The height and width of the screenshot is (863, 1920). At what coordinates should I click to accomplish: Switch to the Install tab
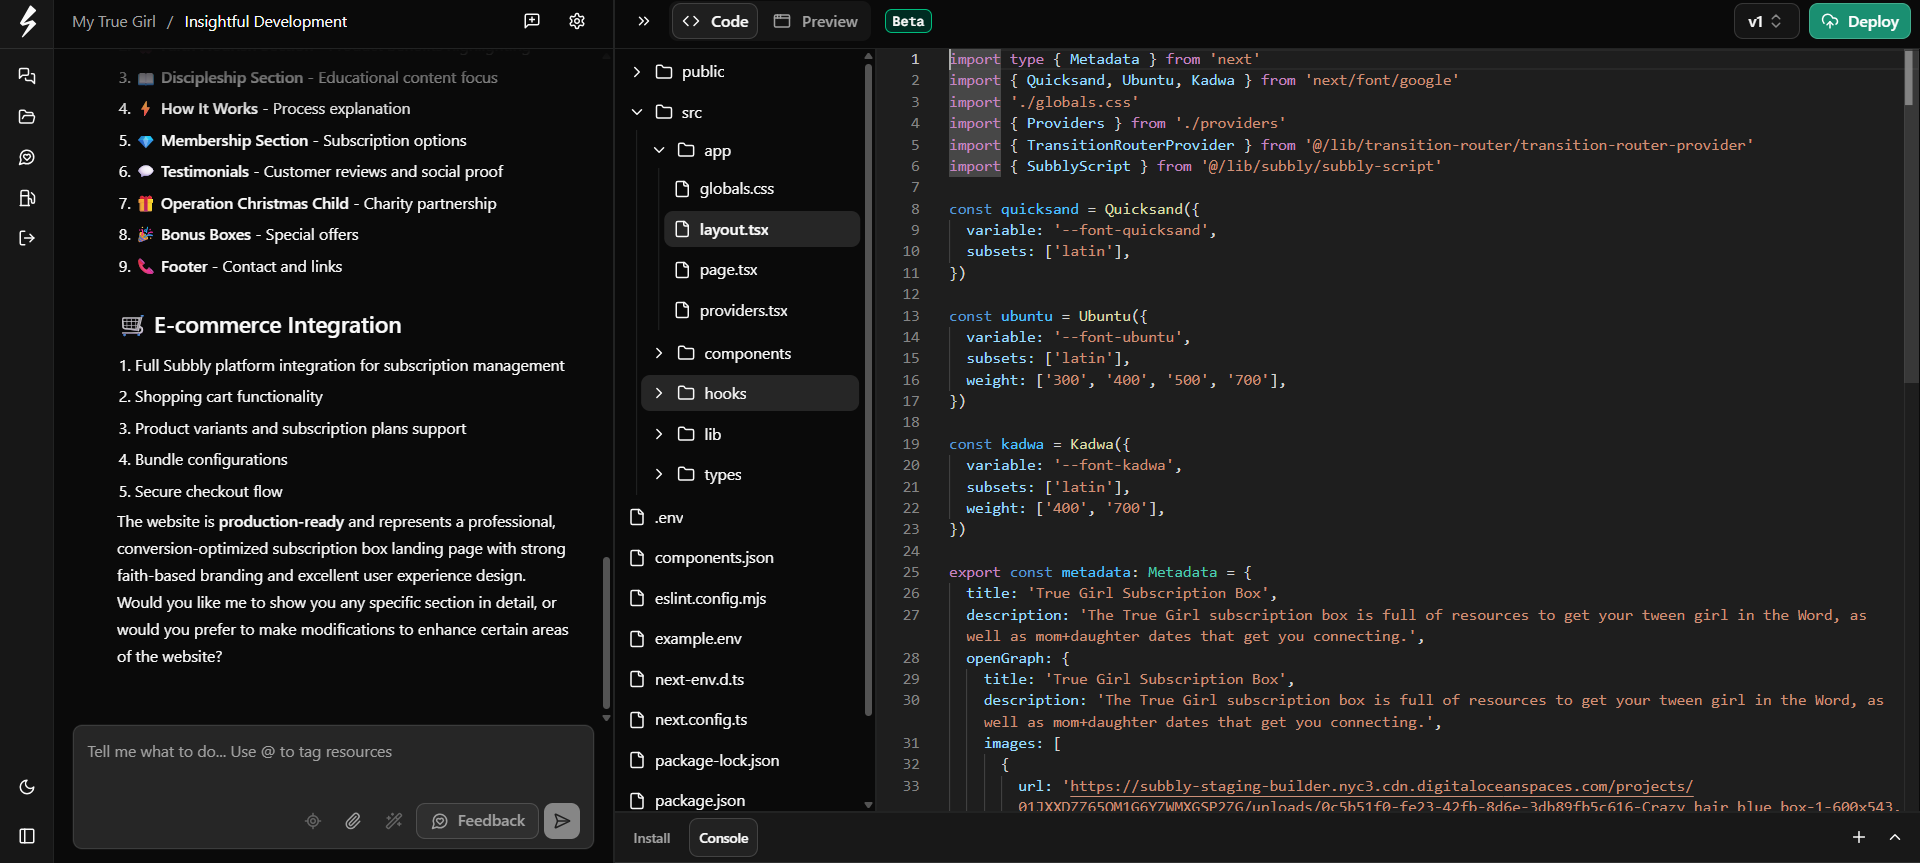pos(652,838)
